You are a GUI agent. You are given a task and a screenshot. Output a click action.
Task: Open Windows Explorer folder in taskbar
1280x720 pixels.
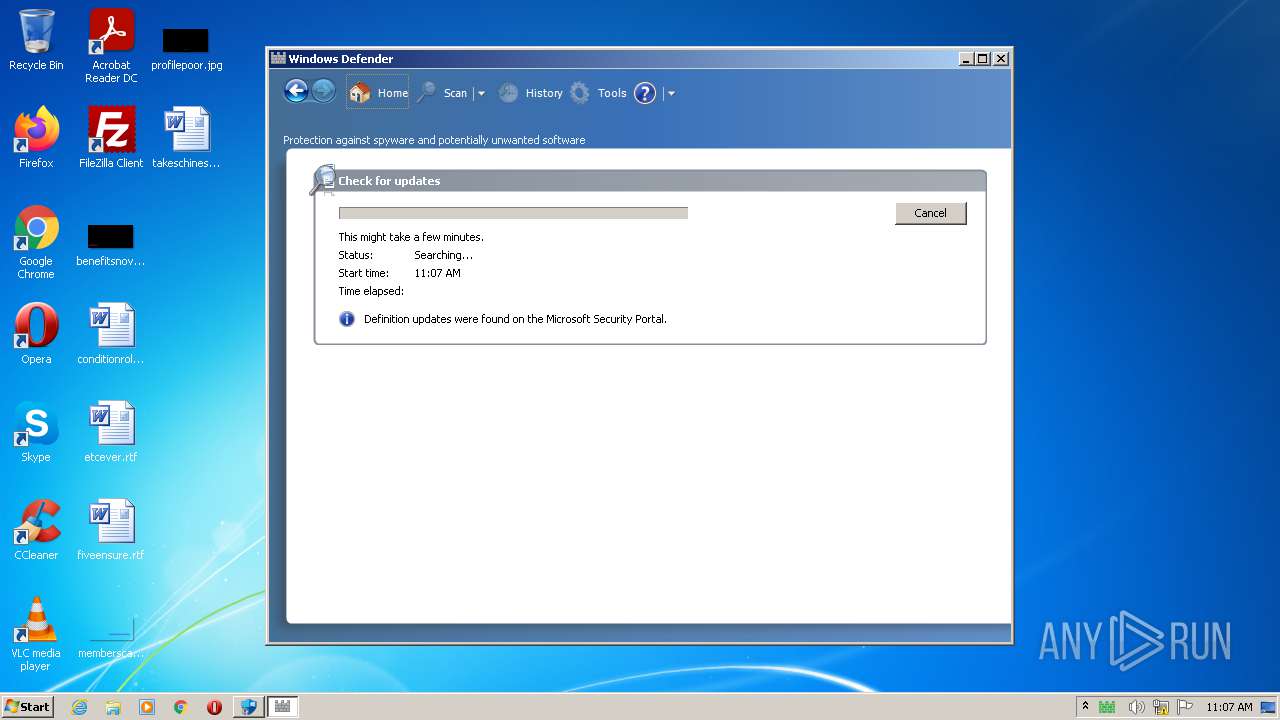click(x=113, y=707)
